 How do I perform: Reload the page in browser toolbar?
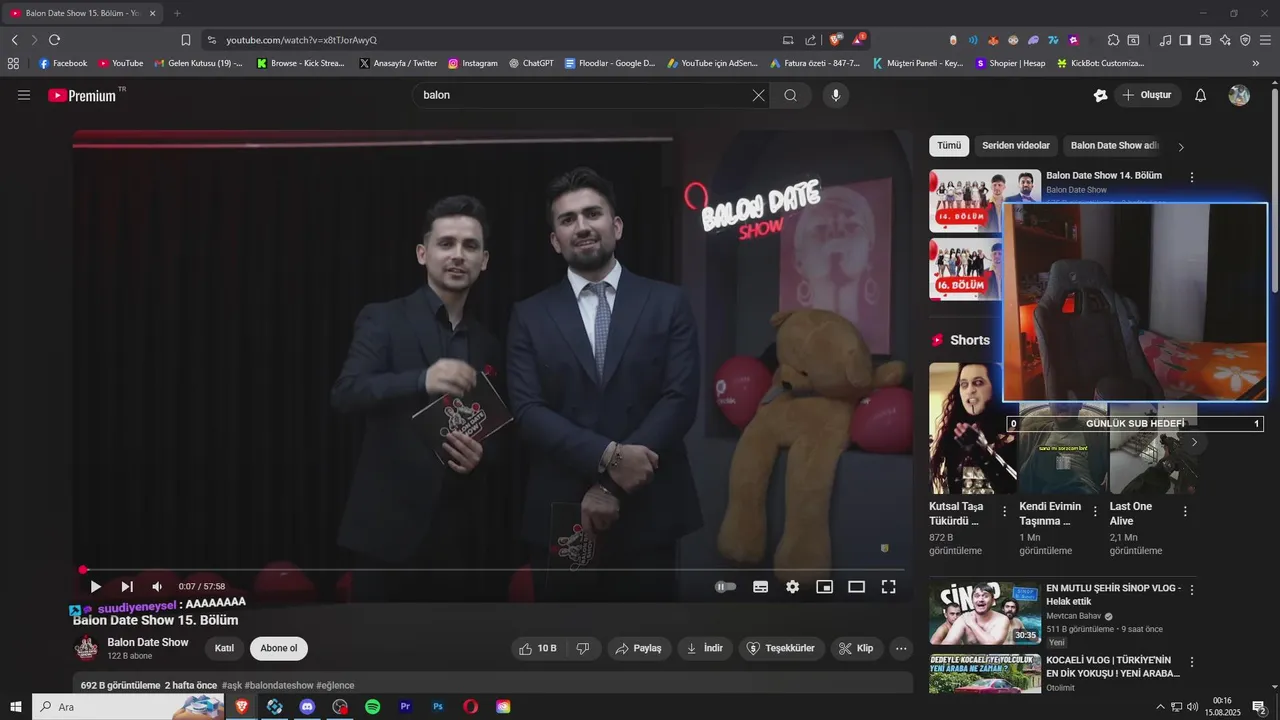tap(54, 40)
